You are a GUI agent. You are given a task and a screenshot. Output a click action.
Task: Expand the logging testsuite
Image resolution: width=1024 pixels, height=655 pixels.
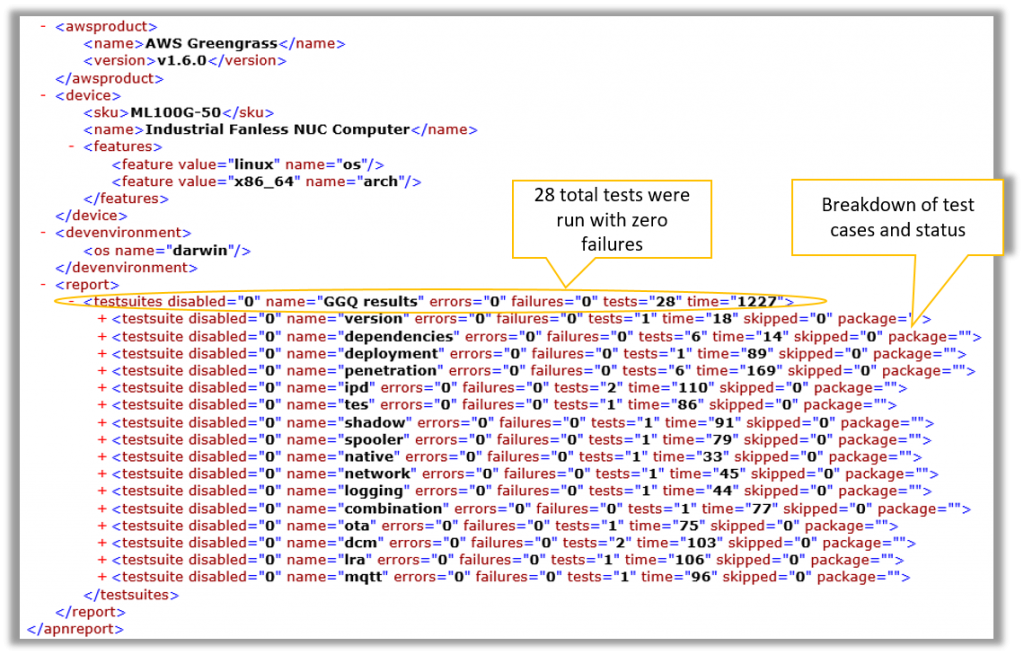tap(102, 491)
